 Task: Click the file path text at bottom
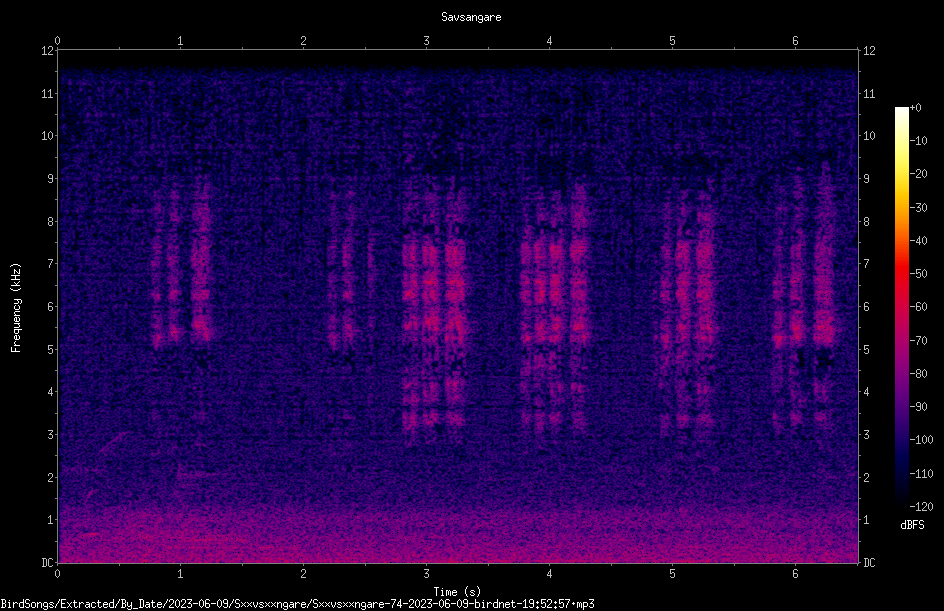coord(297,604)
